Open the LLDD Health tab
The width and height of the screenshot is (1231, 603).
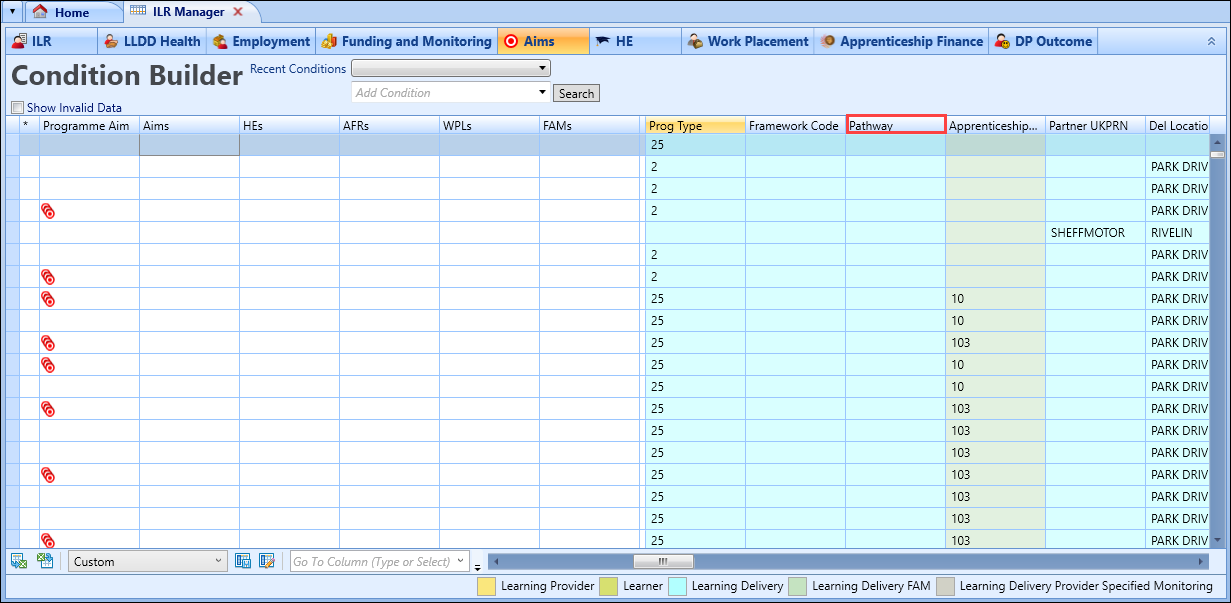154,41
